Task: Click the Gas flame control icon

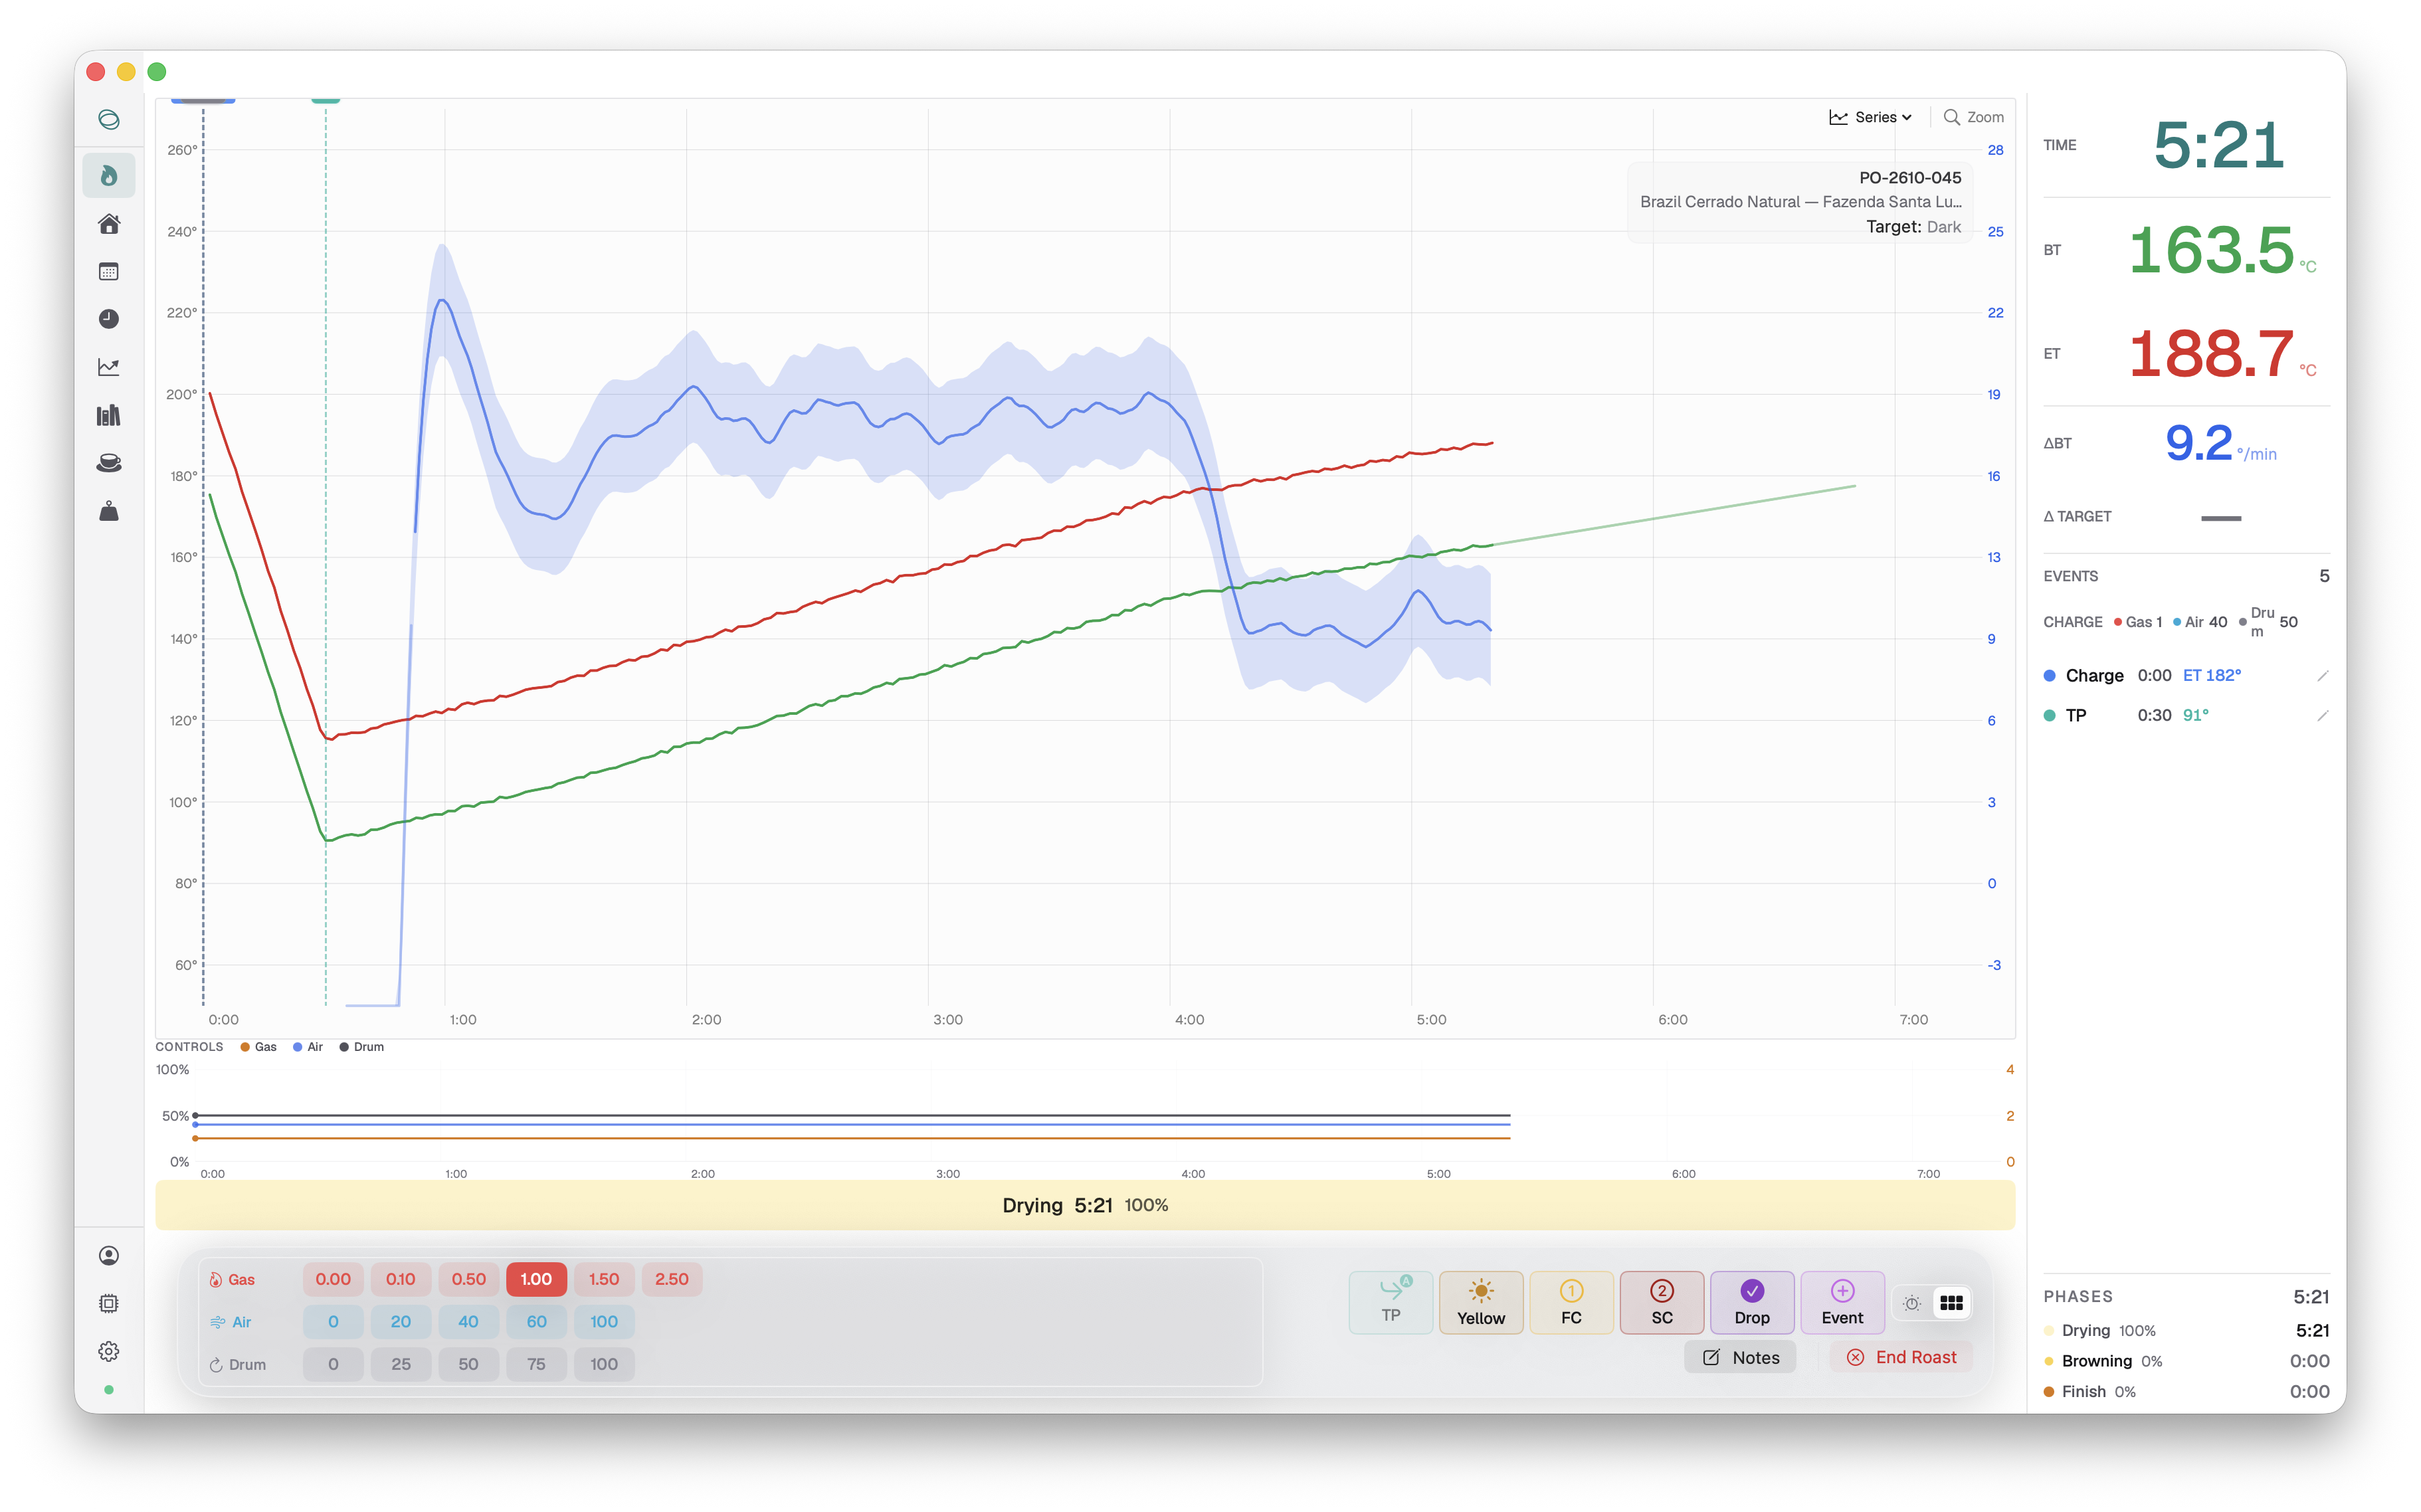Action: 215,1280
